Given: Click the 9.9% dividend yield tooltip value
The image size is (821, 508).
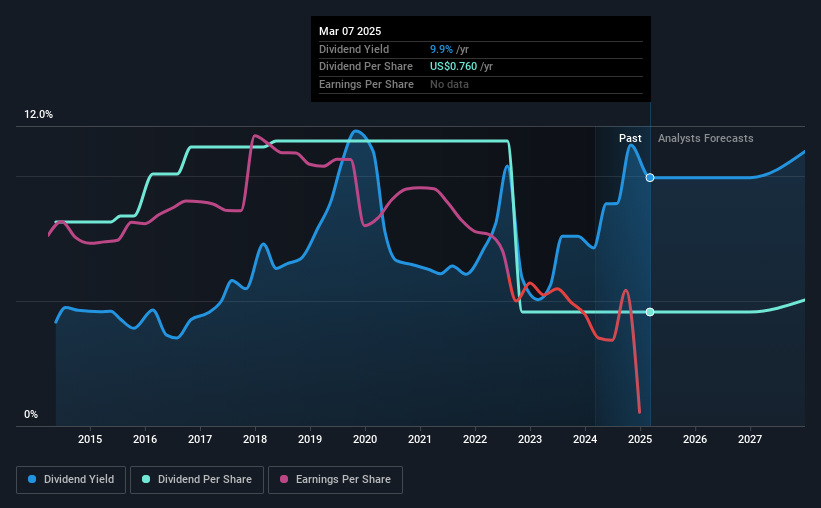Looking at the screenshot, I should point(441,49).
